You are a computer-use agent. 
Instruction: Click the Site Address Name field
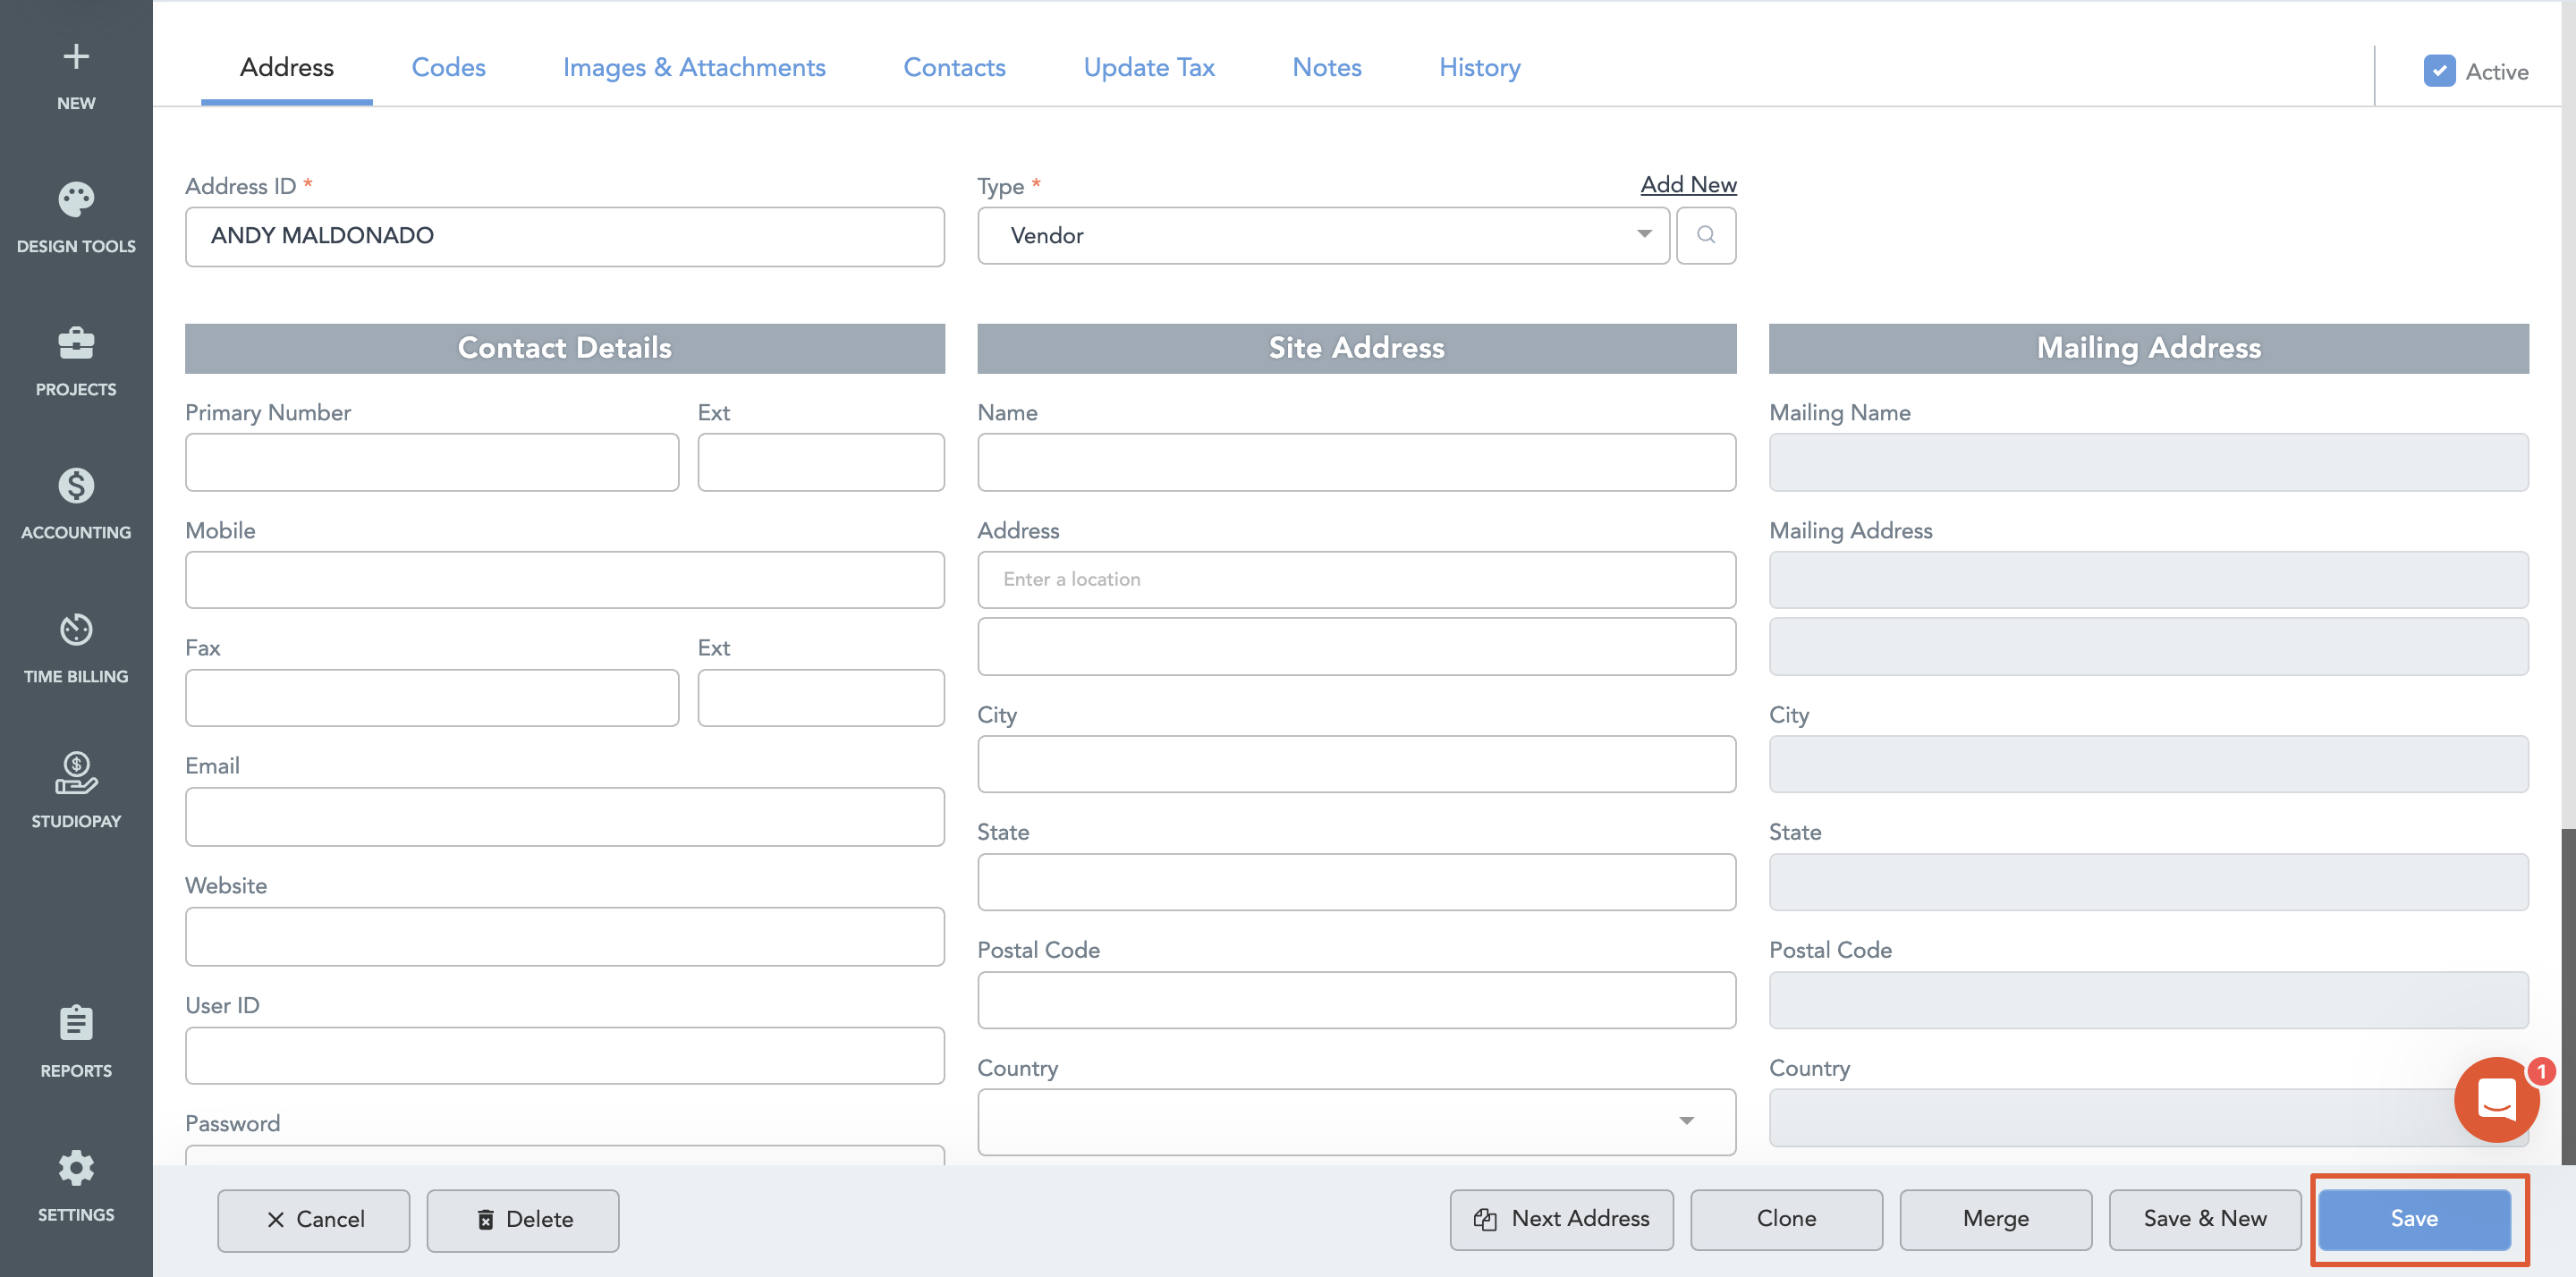pyautogui.click(x=1356, y=462)
